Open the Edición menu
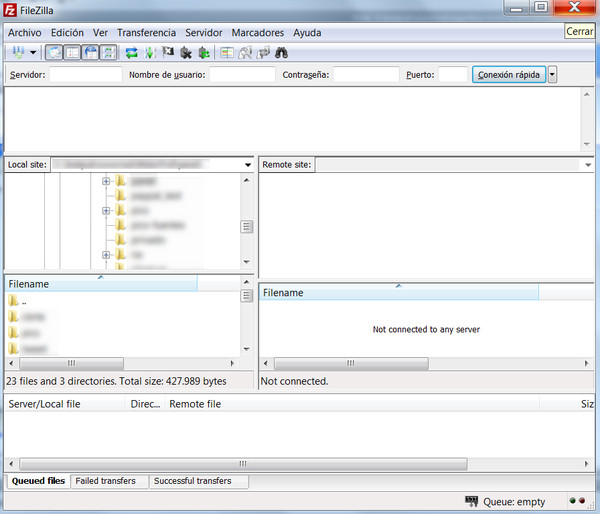The height and width of the screenshot is (514, 600). (67, 33)
